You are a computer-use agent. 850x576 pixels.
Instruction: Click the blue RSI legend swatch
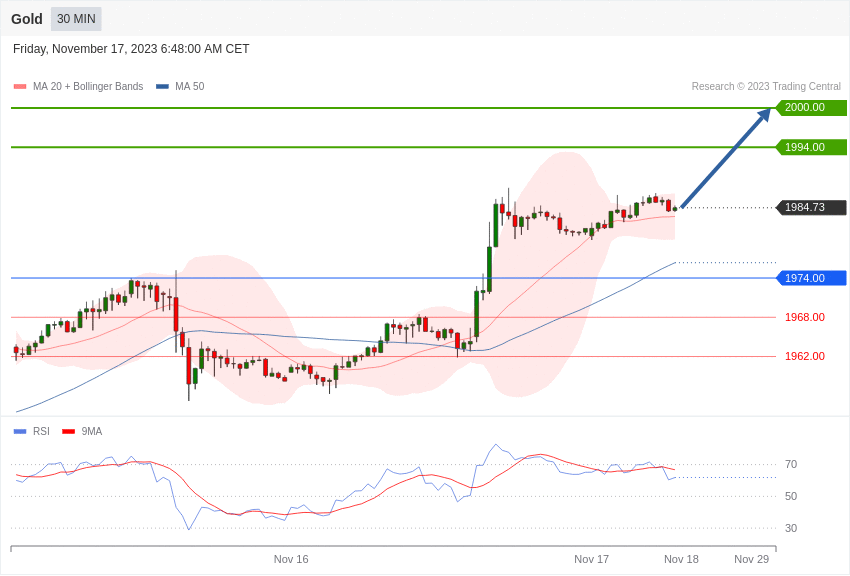pos(20,431)
